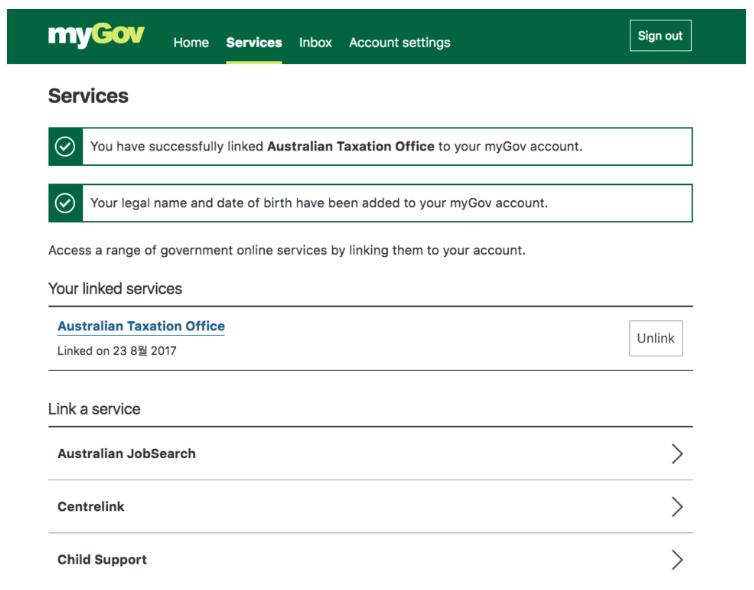This screenshot has width=754, height=590.
Task: Expand the Australian JobSearch chevron
Action: pyautogui.click(x=677, y=453)
